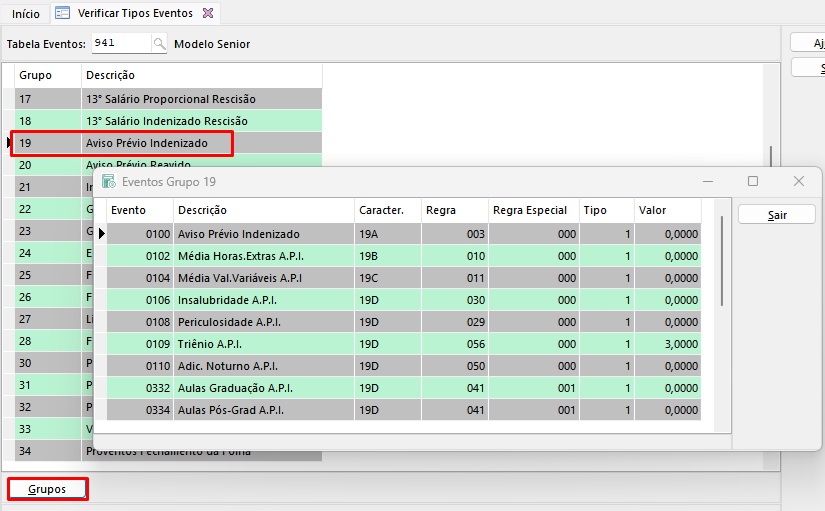
Task: Click the Evento column header
Action: 140,211
